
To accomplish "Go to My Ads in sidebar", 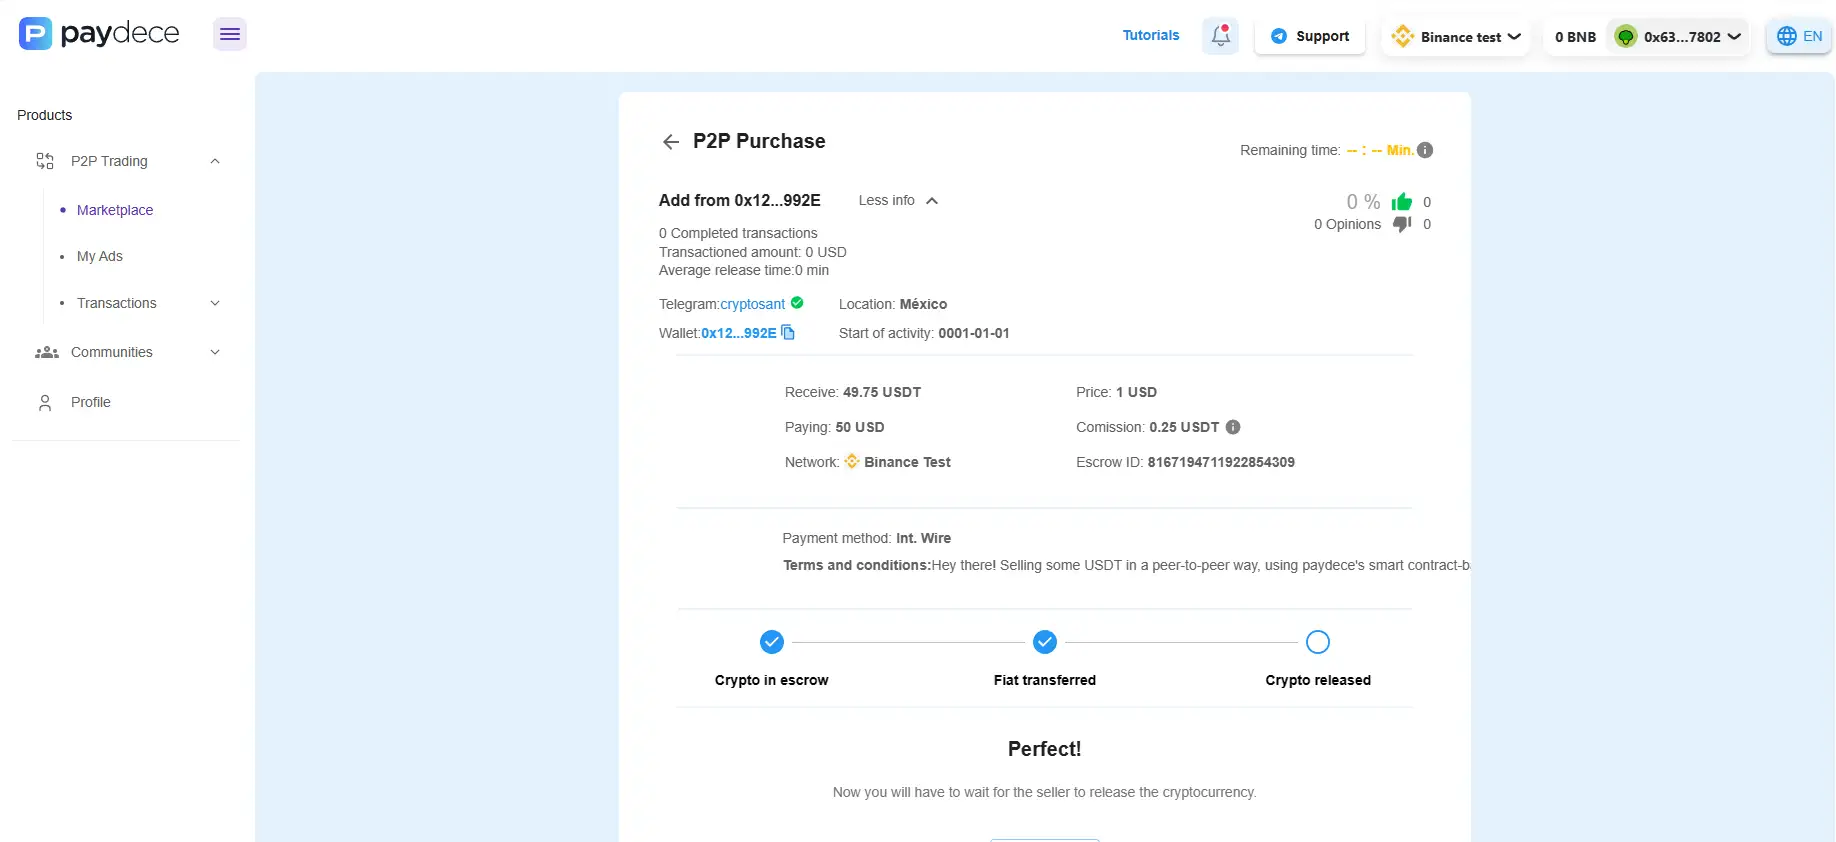I will click(100, 256).
